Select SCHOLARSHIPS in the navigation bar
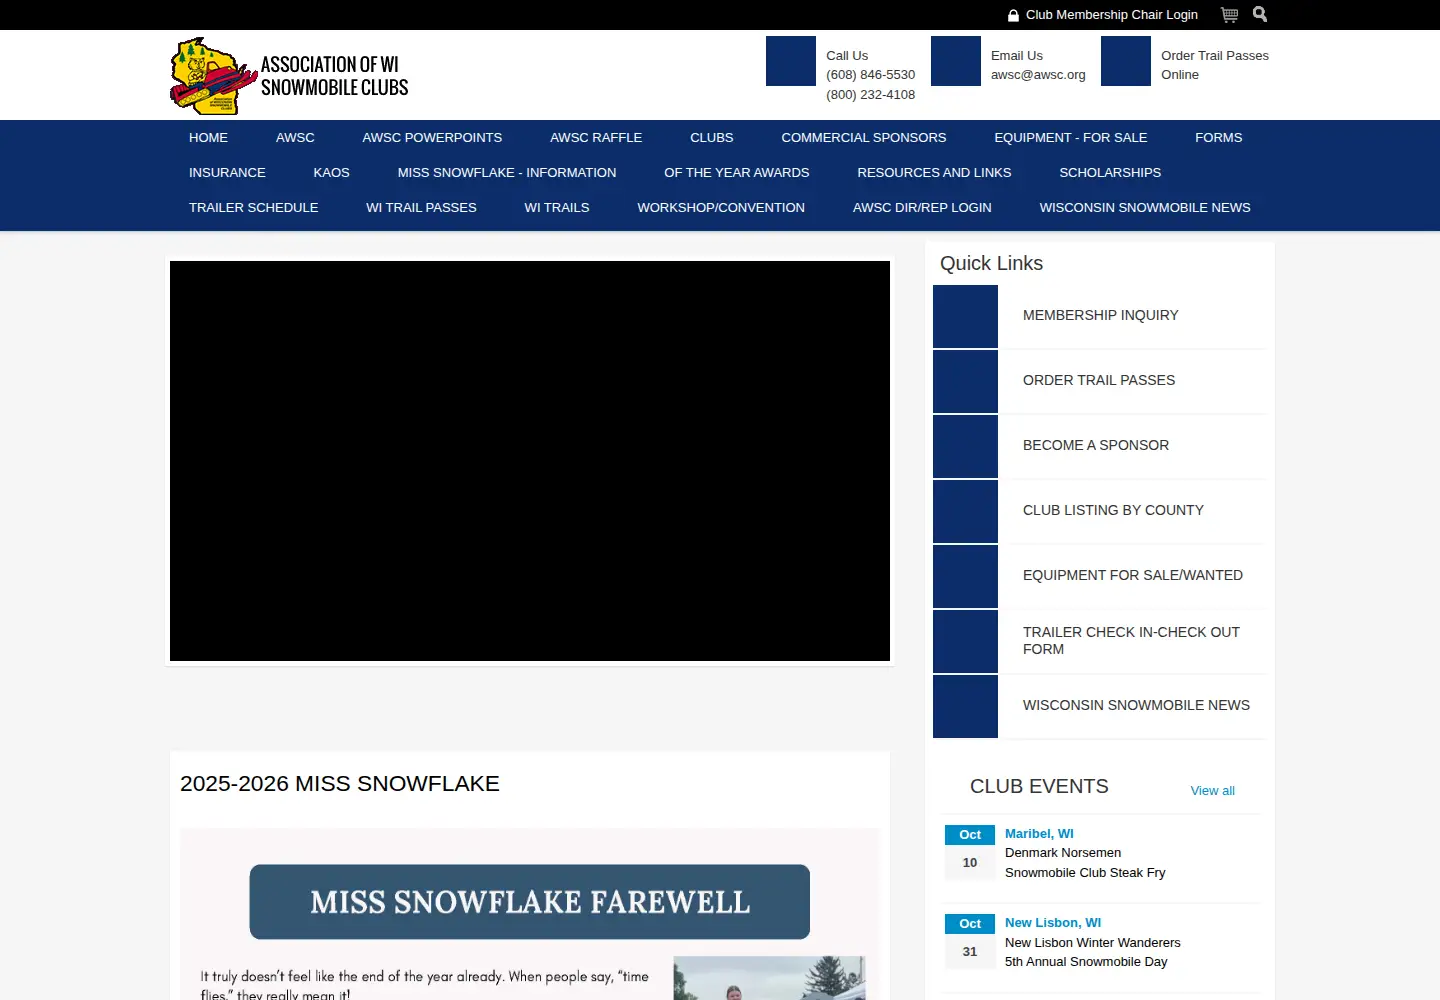Viewport: 1440px width, 1000px height. (x=1110, y=173)
